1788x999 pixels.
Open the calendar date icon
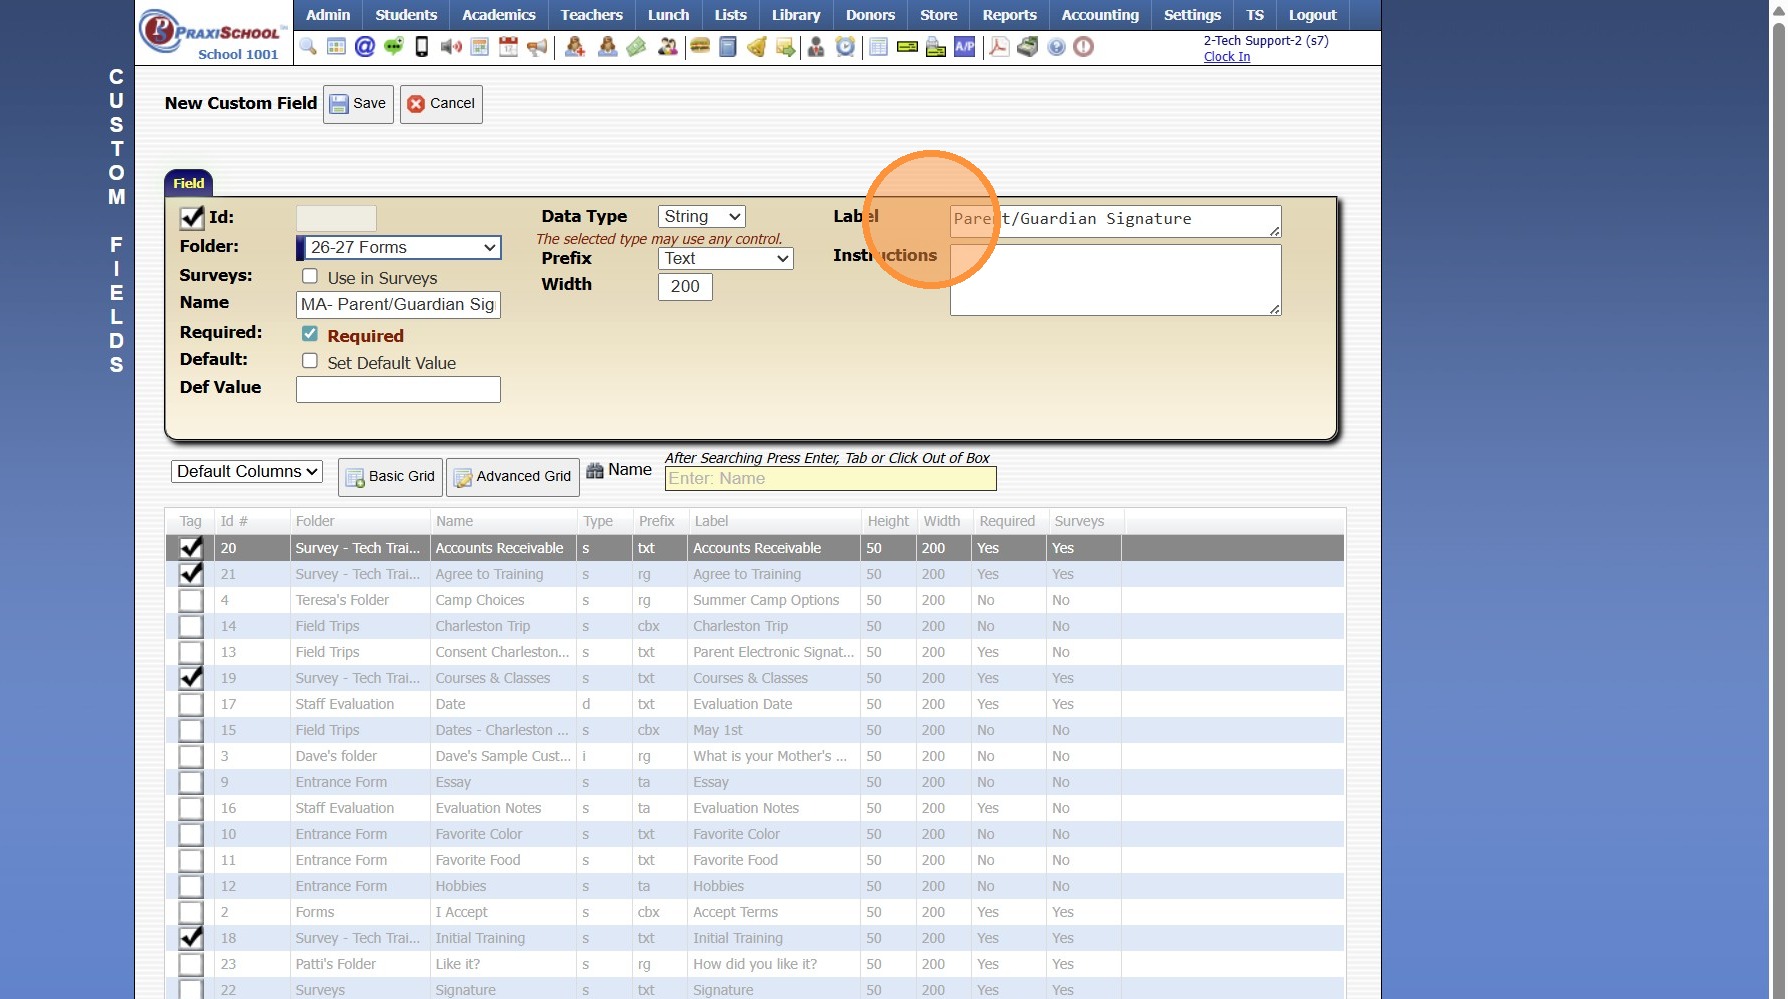tap(508, 47)
